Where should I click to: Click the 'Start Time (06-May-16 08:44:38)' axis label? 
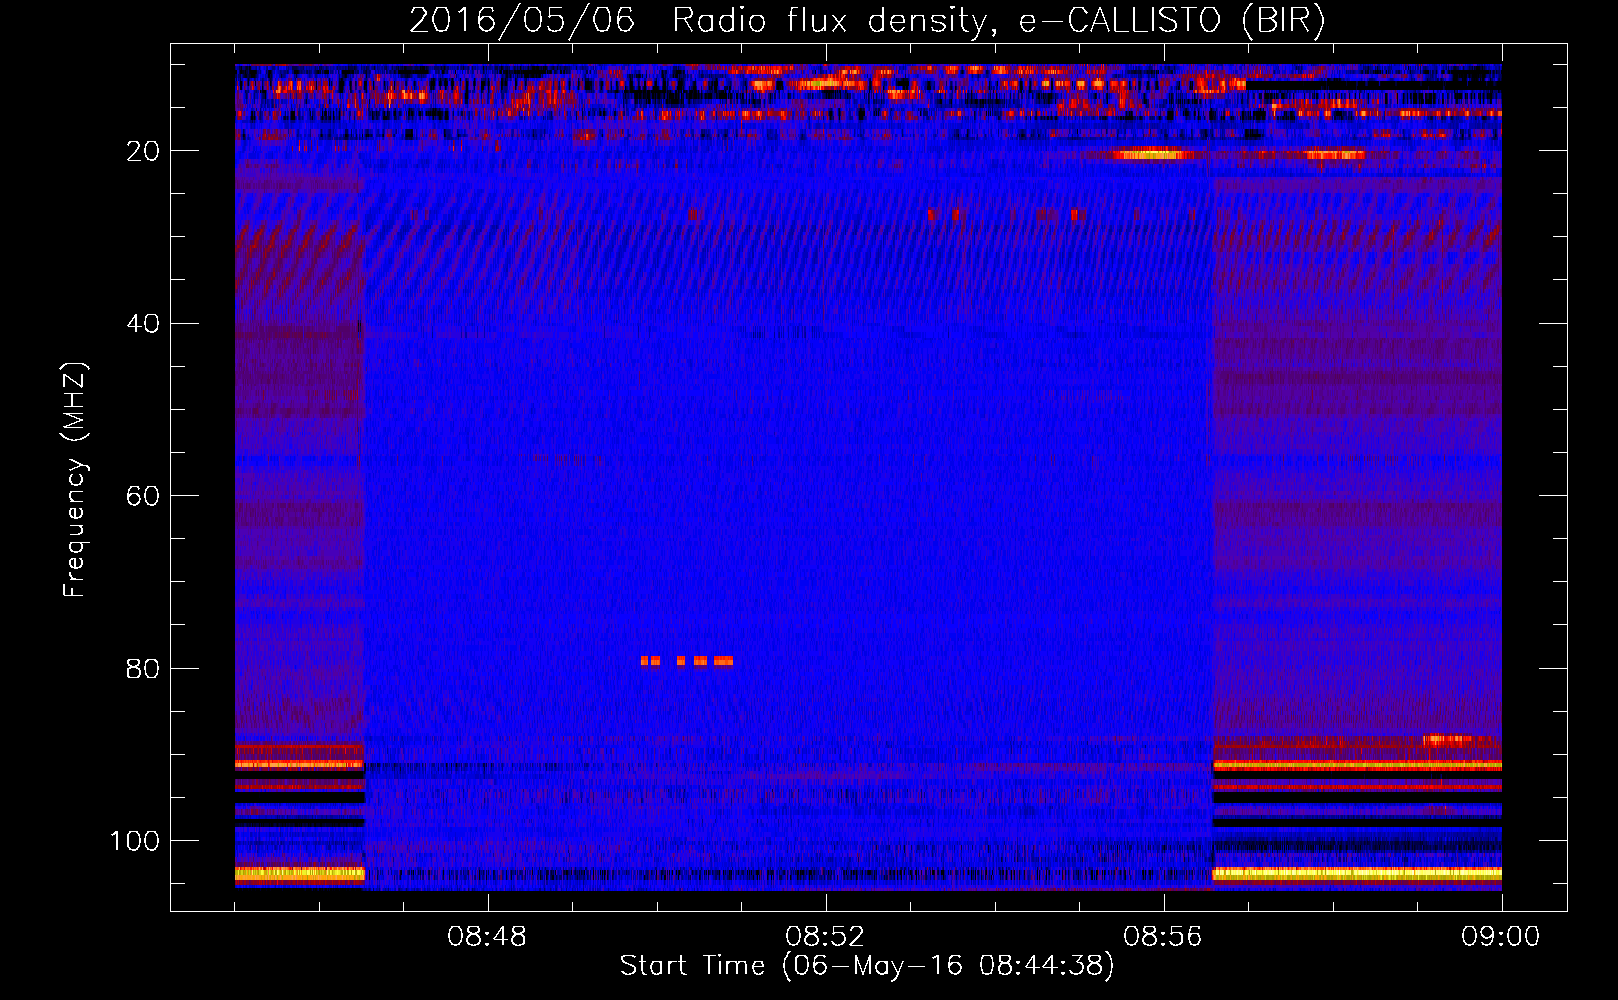pyautogui.click(x=867, y=966)
